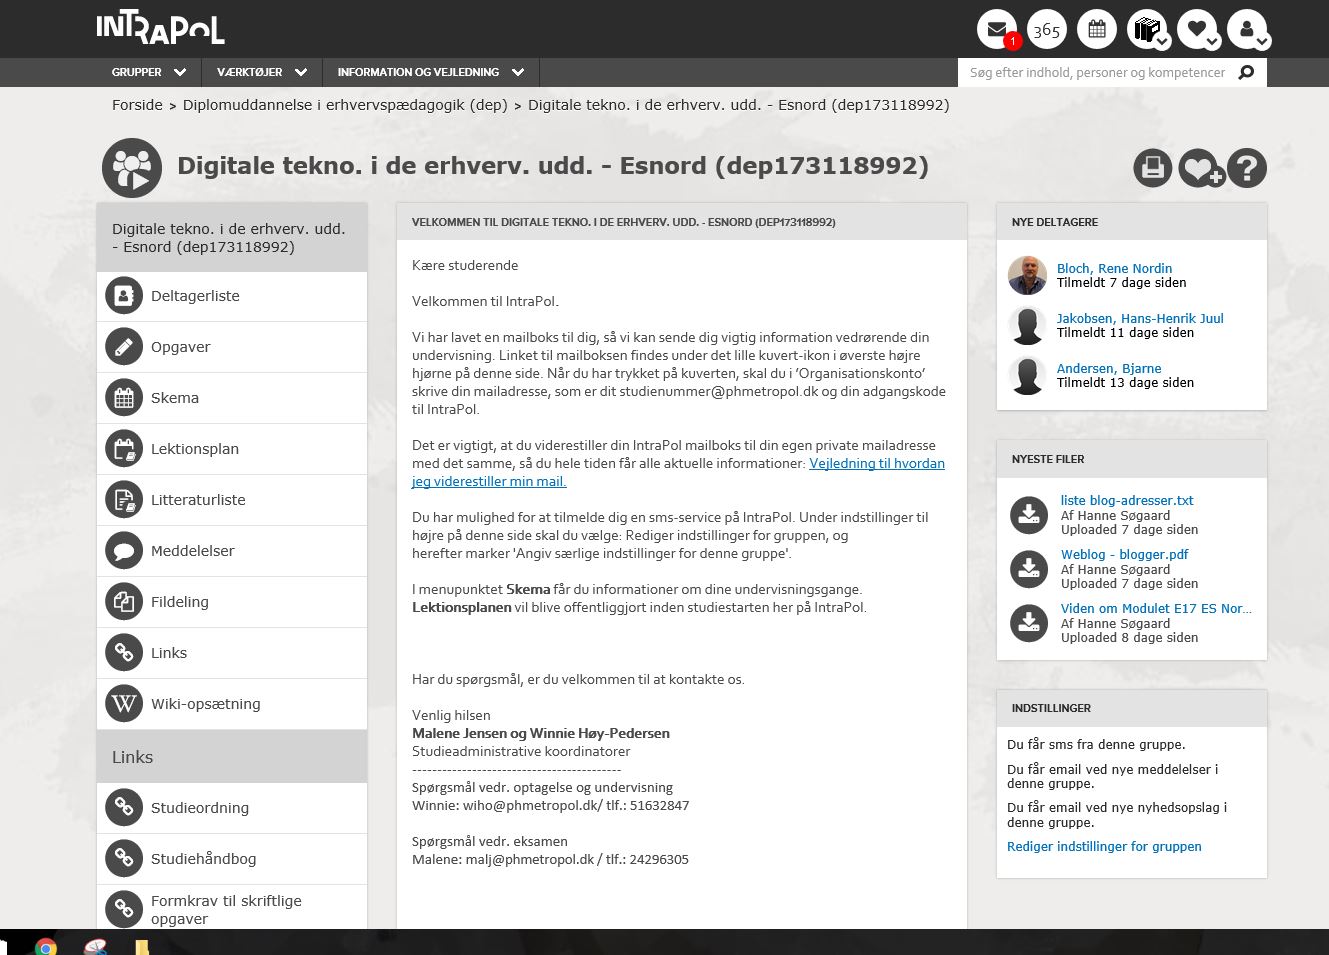Select Lektionsplan menu label
The image size is (1329, 955).
[195, 449]
